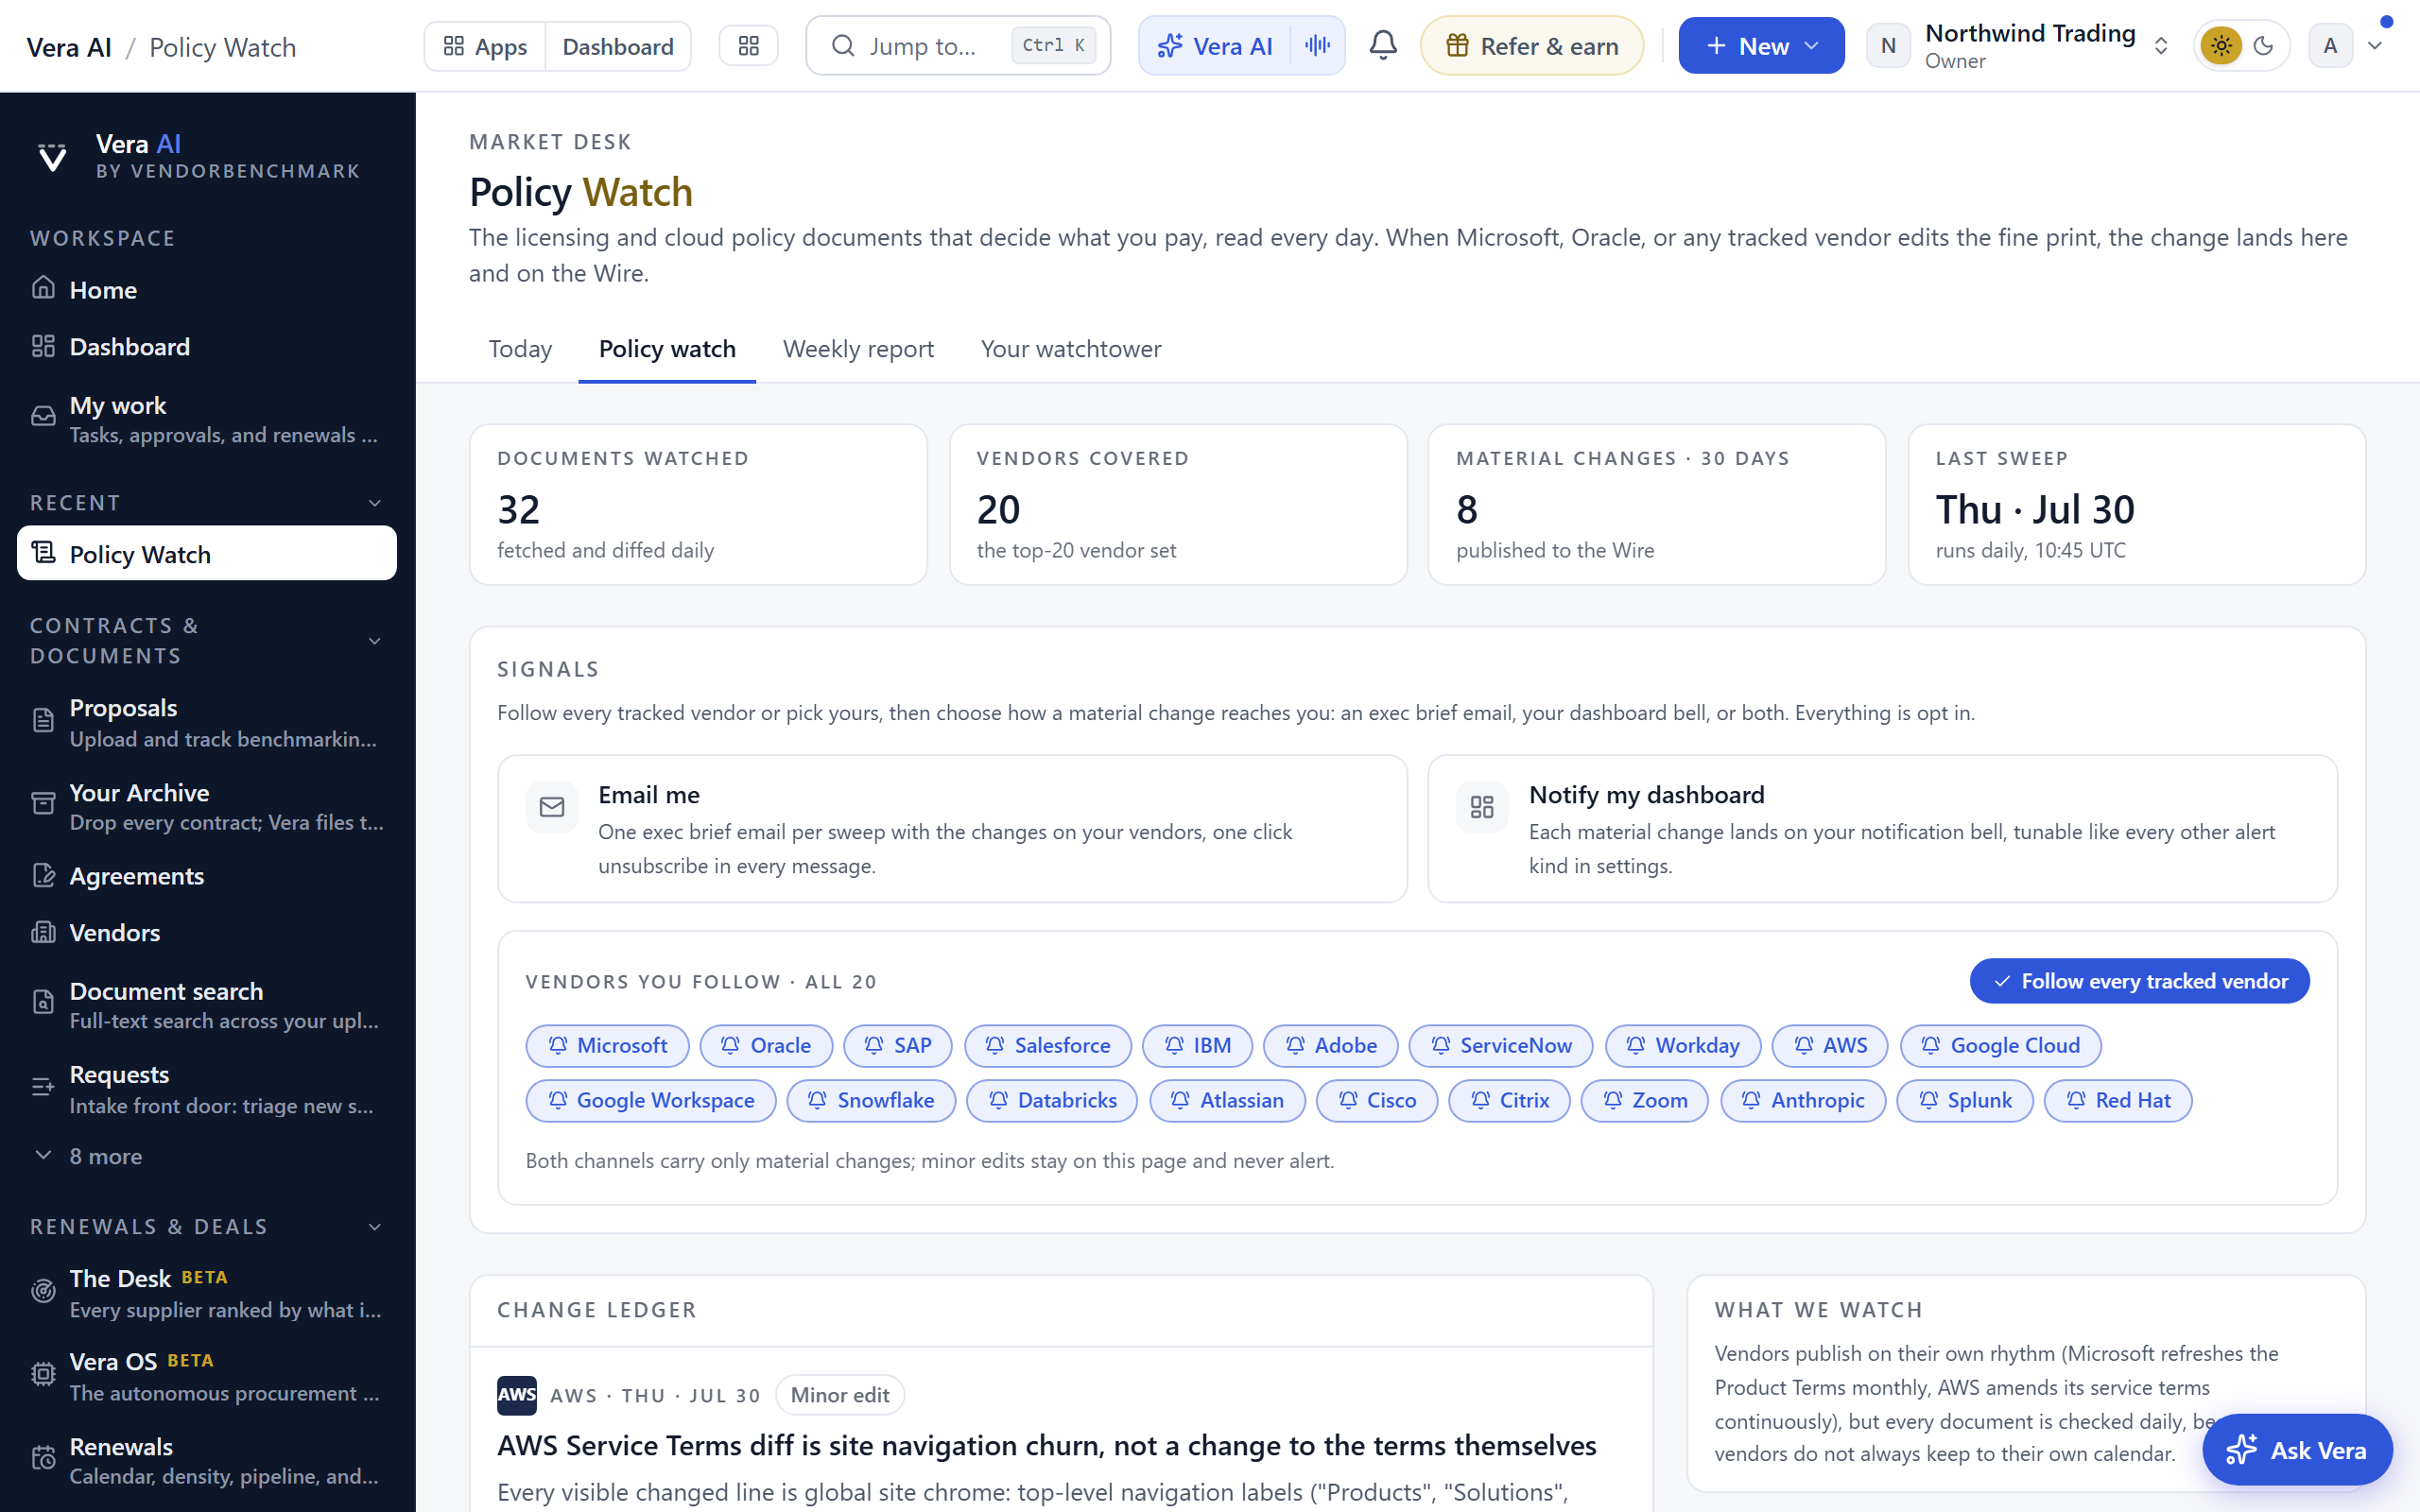This screenshot has height=1512, width=2420.
Task: Toggle following Zoom vendor chip
Action: [1644, 1100]
